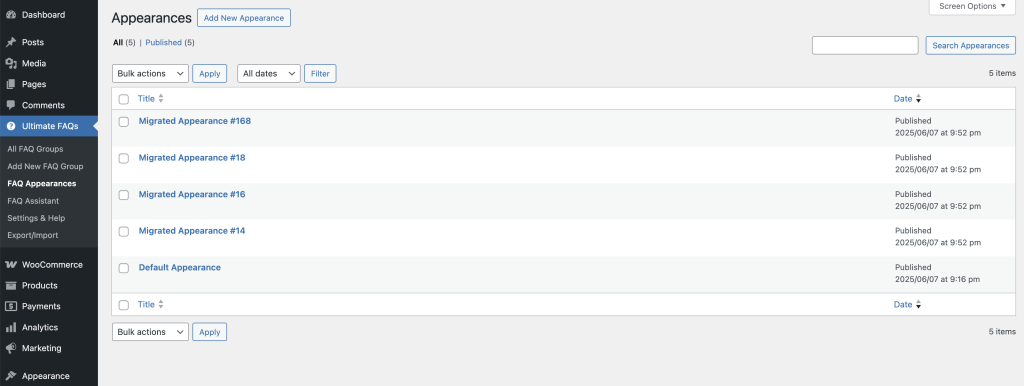
Task: Open the Migrated Appearance #16 link
Action: pyautogui.click(x=192, y=195)
